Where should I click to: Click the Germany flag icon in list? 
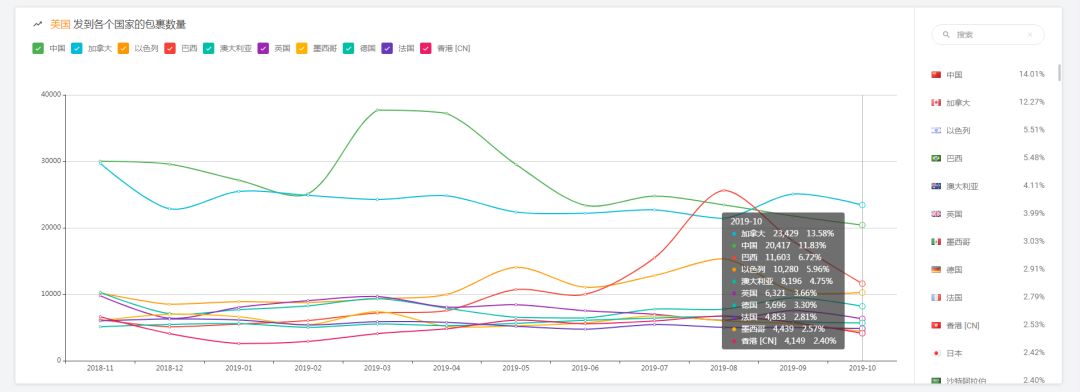pyautogui.click(x=935, y=270)
